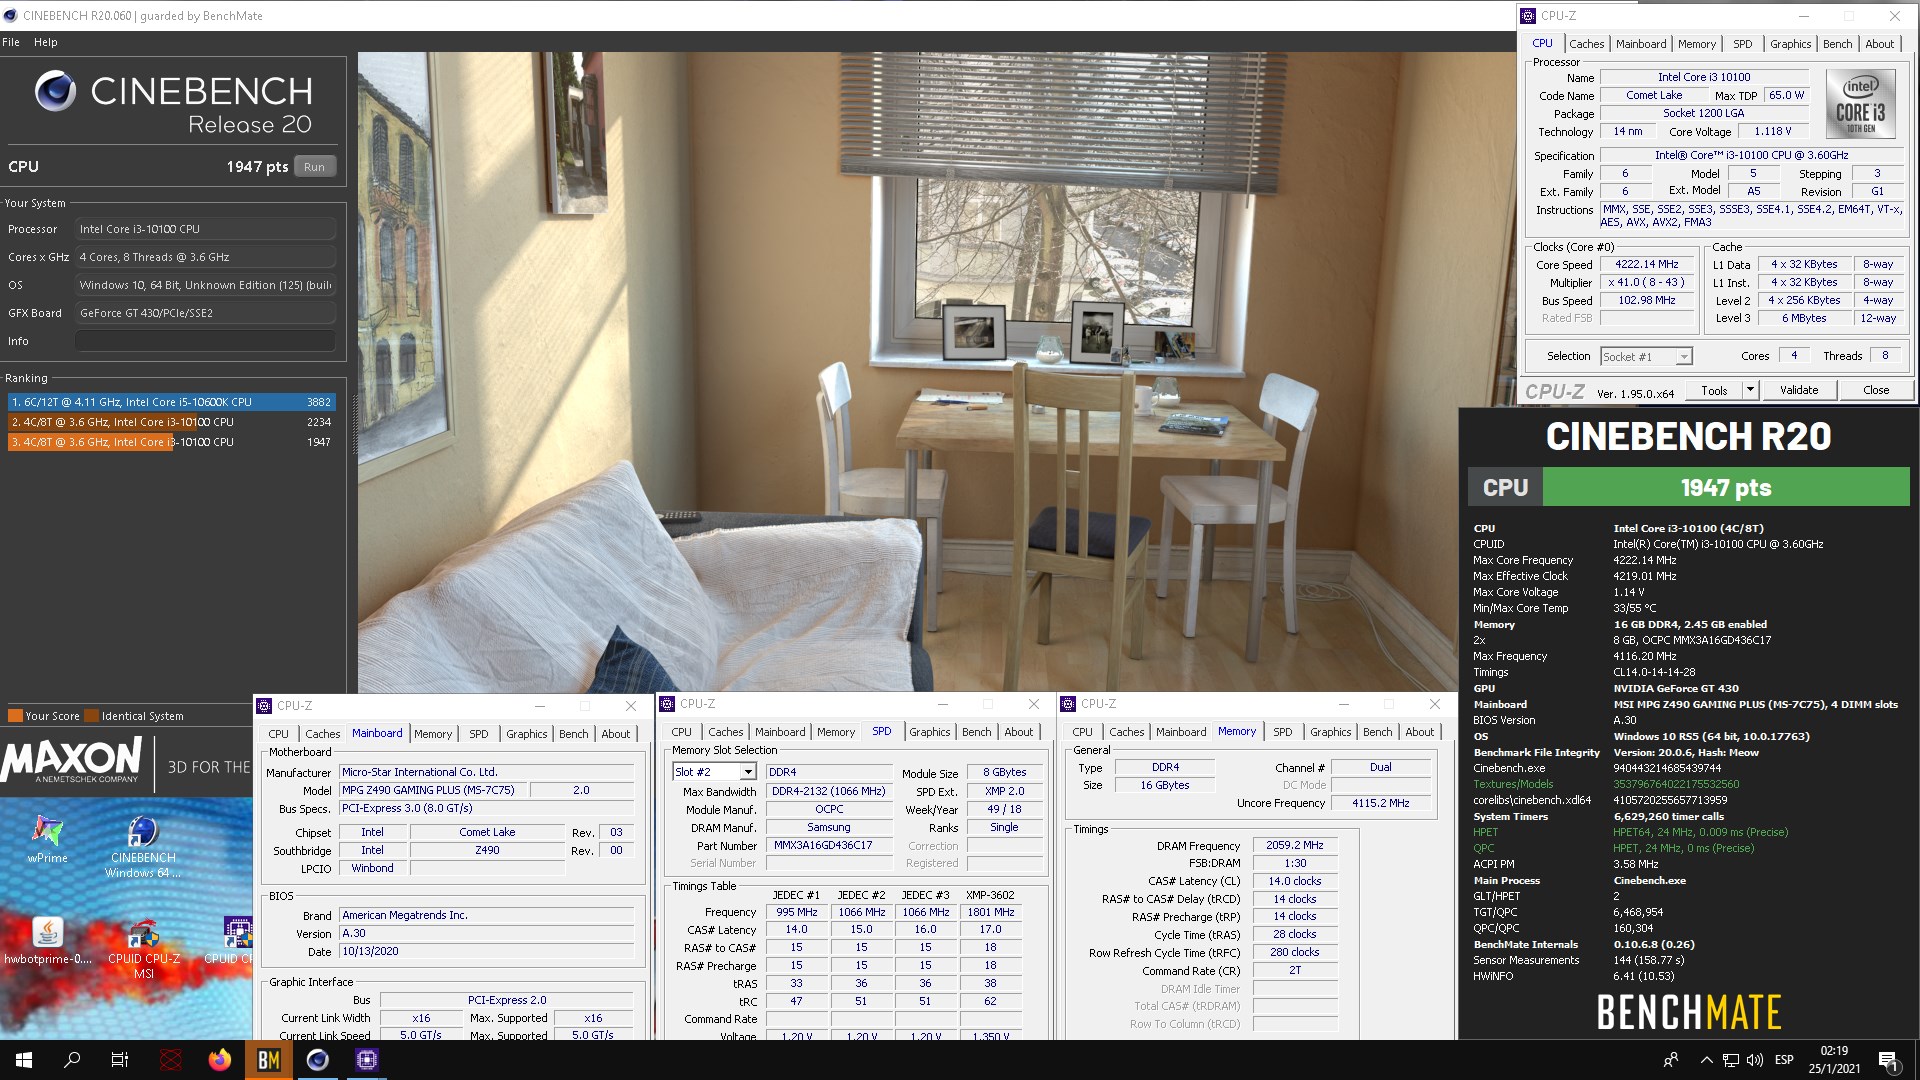
Task: Select the third ranking entry scoring 1947
Action: [171, 442]
